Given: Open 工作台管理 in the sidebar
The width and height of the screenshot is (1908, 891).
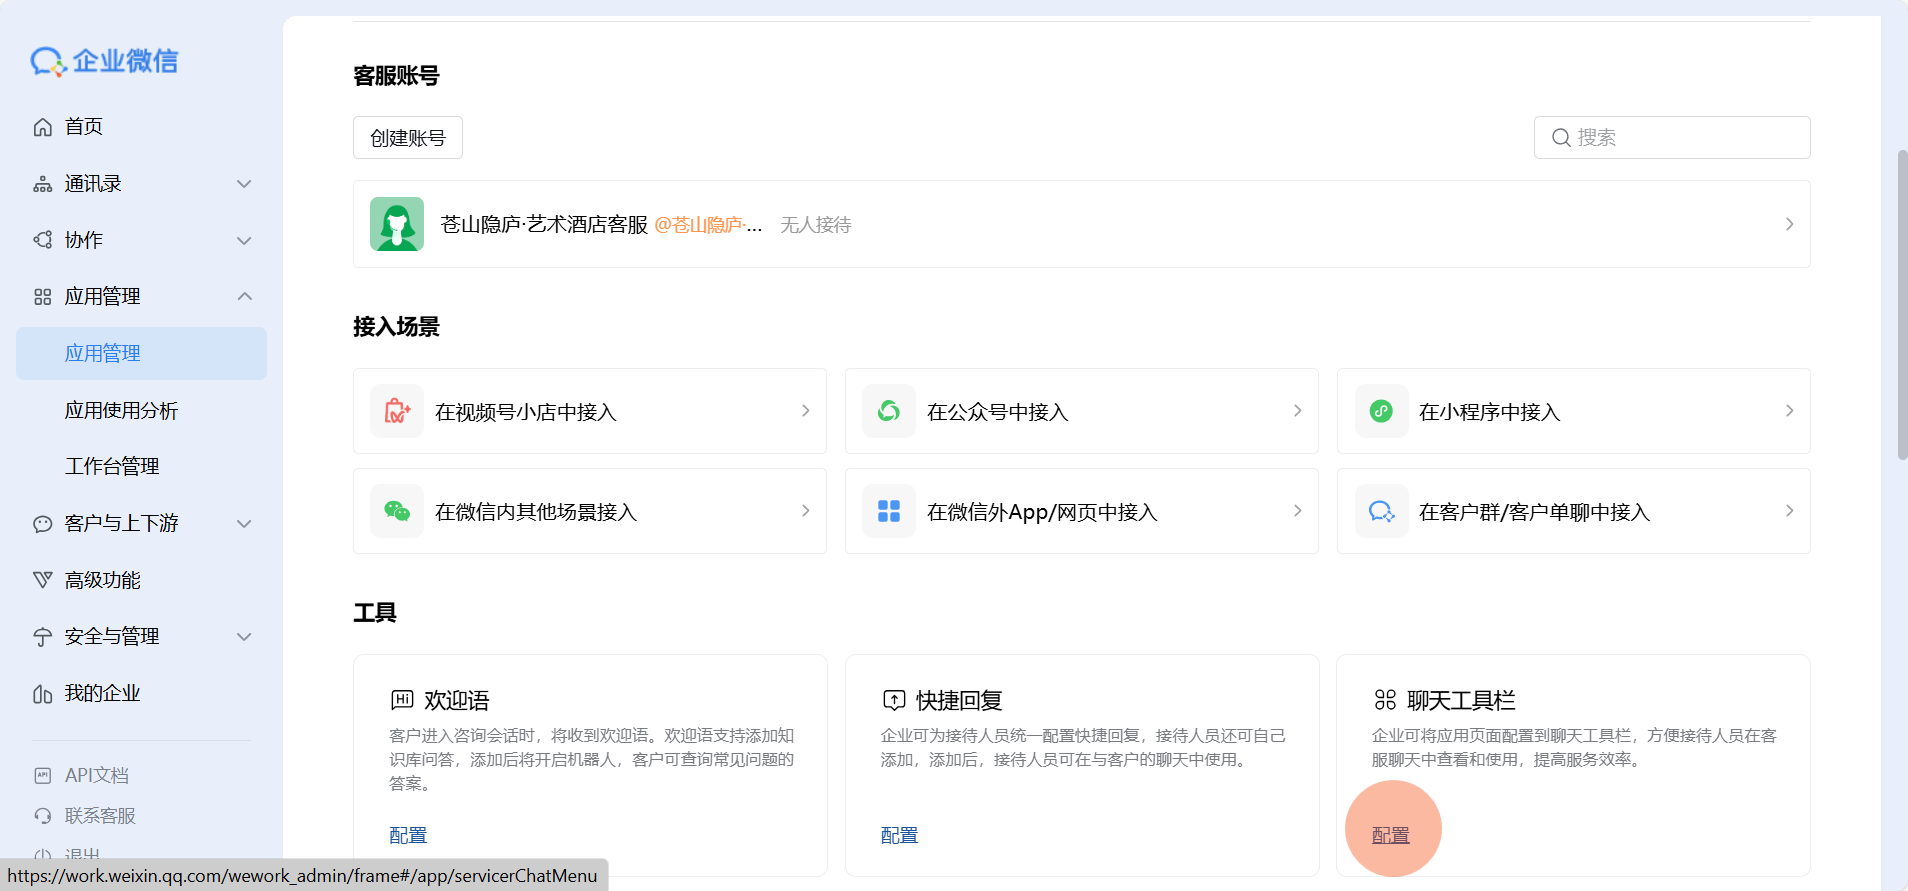Looking at the screenshot, I should click(112, 467).
